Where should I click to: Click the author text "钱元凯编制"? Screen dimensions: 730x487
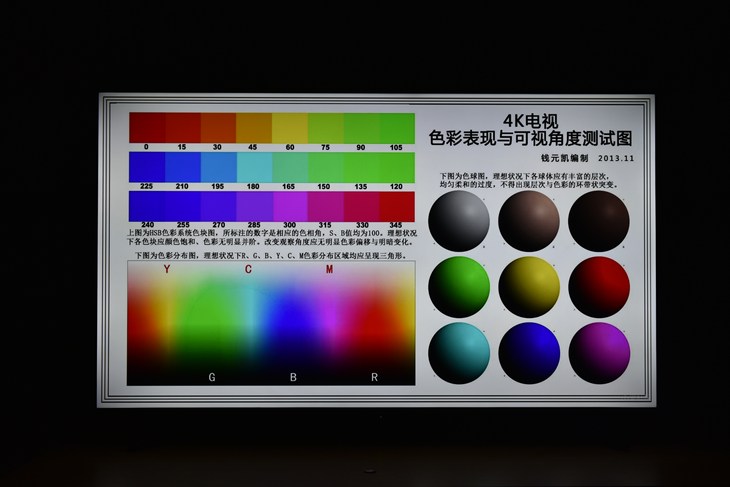[564, 158]
